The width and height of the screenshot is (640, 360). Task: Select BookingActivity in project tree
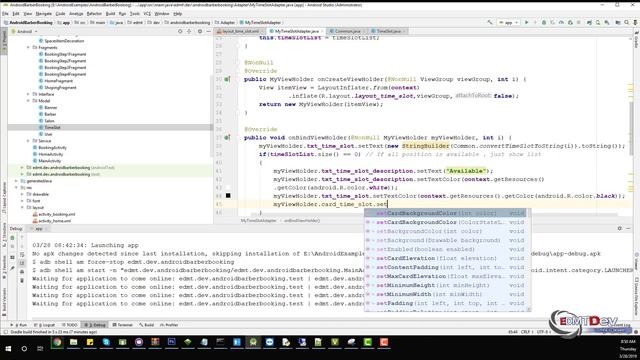[x=52, y=147]
